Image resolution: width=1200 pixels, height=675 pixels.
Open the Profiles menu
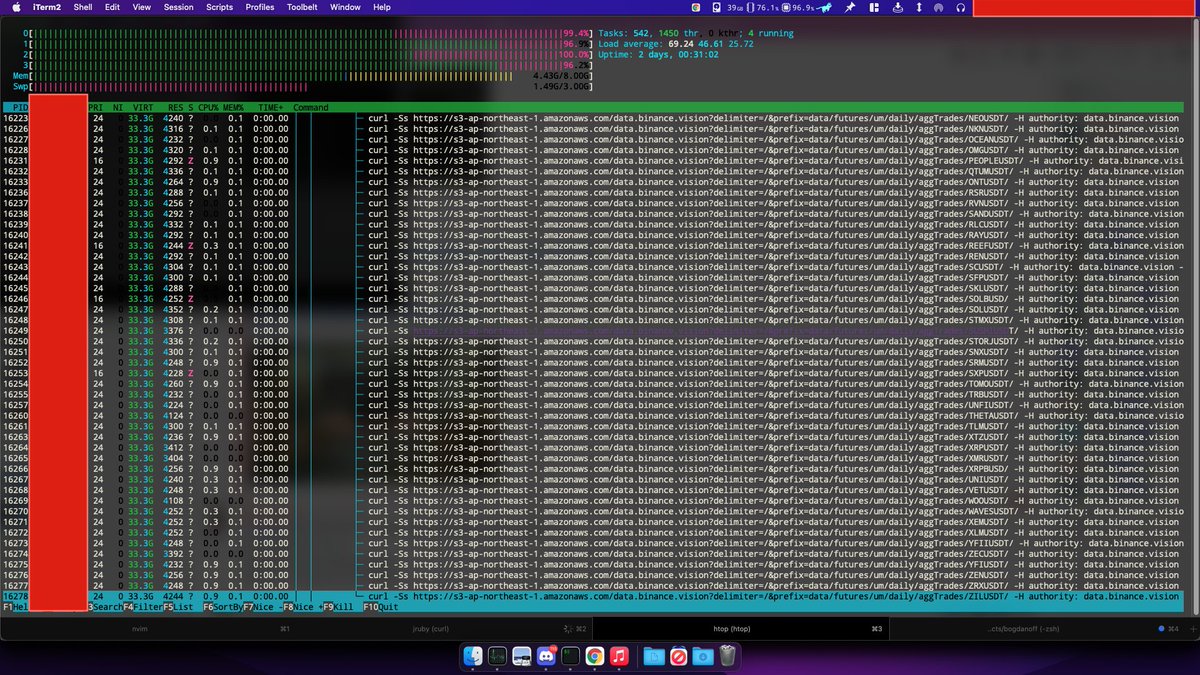point(260,7)
